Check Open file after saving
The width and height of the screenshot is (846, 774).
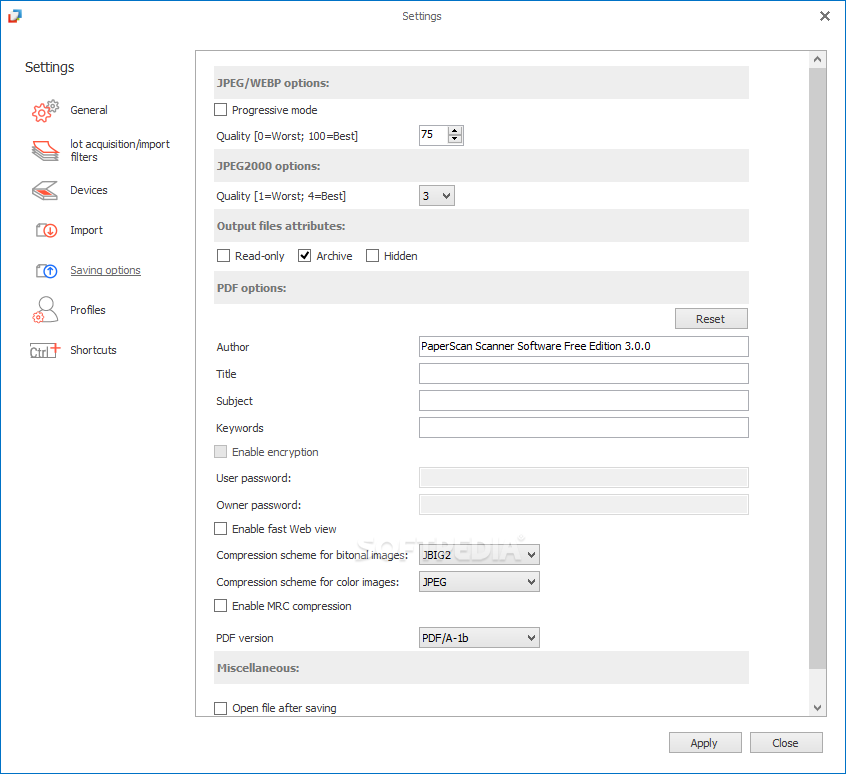point(220,708)
